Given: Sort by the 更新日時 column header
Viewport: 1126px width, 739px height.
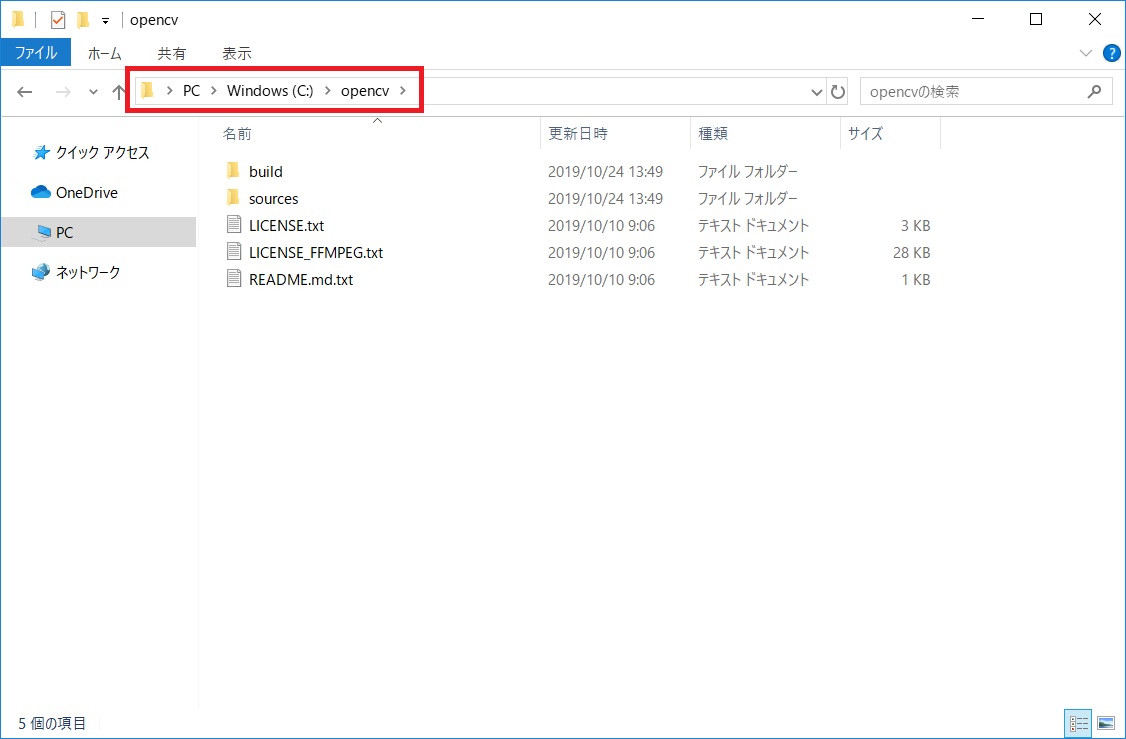Looking at the screenshot, I should pos(577,134).
